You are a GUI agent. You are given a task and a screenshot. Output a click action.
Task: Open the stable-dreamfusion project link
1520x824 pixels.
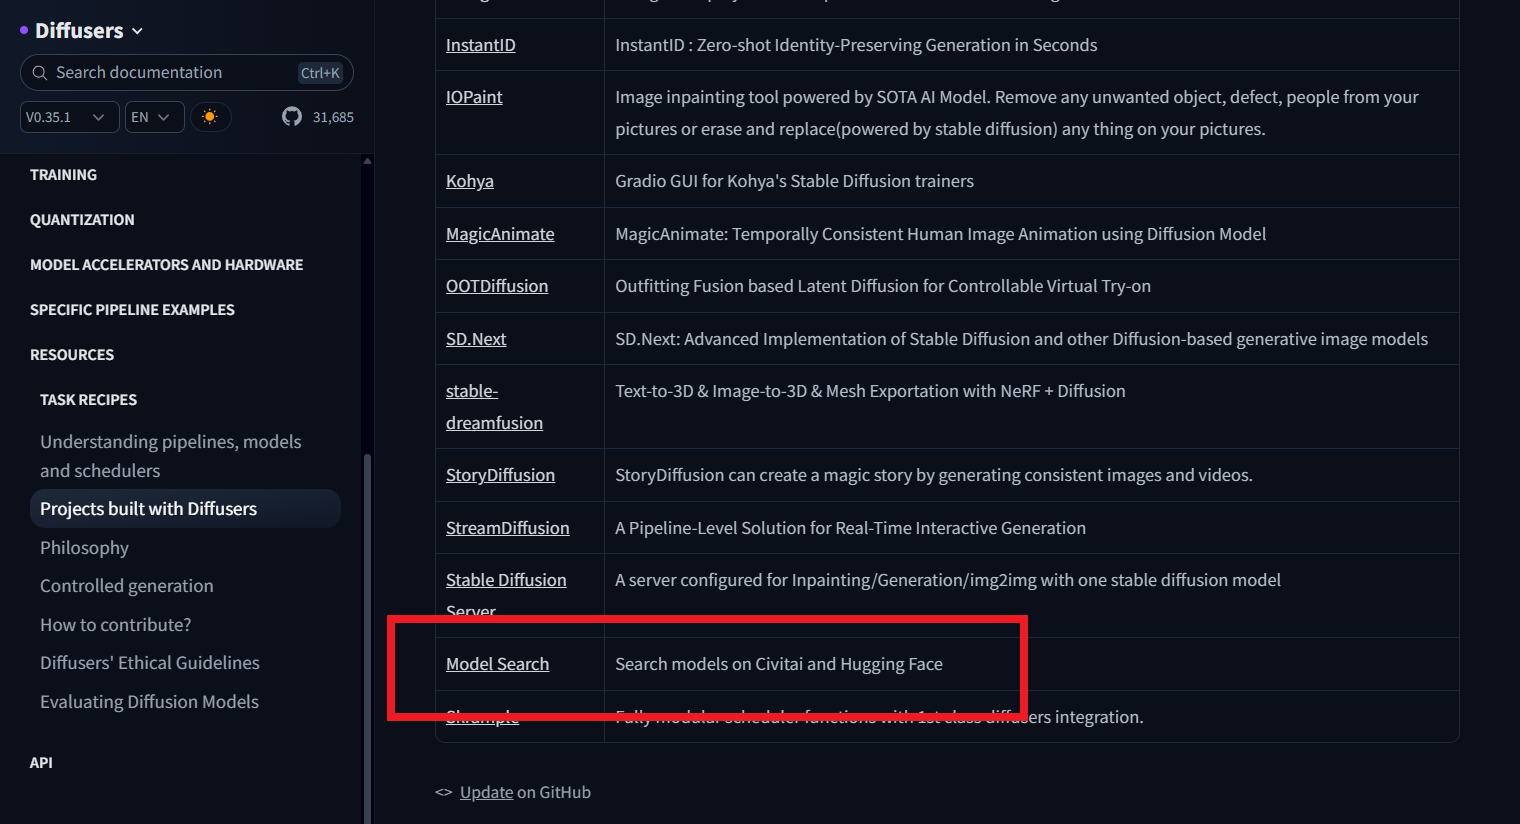pos(494,407)
